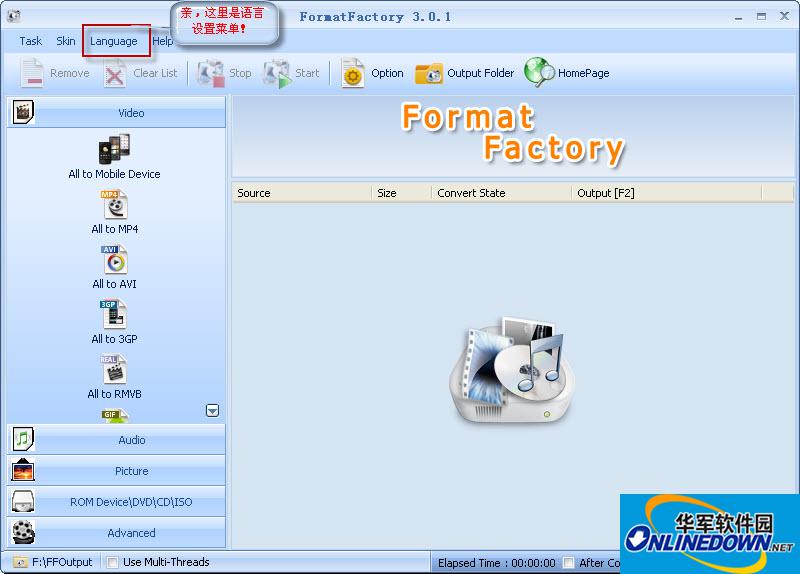Click the Source column header
Image resolution: width=800 pixels, height=574 pixels.
[x=302, y=193]
